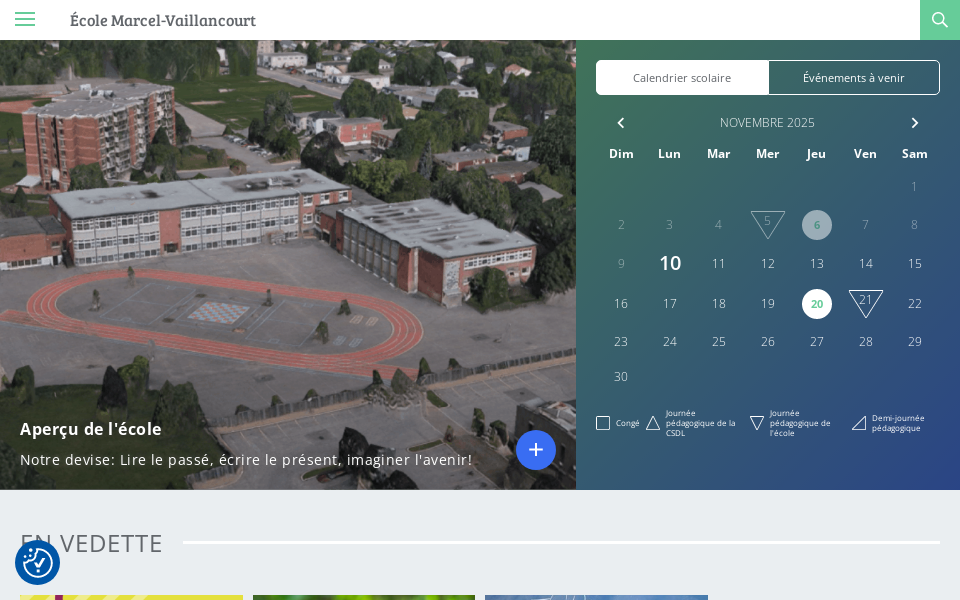Click the half pedagogical day legend icon
This screenshot has height=600, width=960.
pyautogui.click(x=859, y=423)
